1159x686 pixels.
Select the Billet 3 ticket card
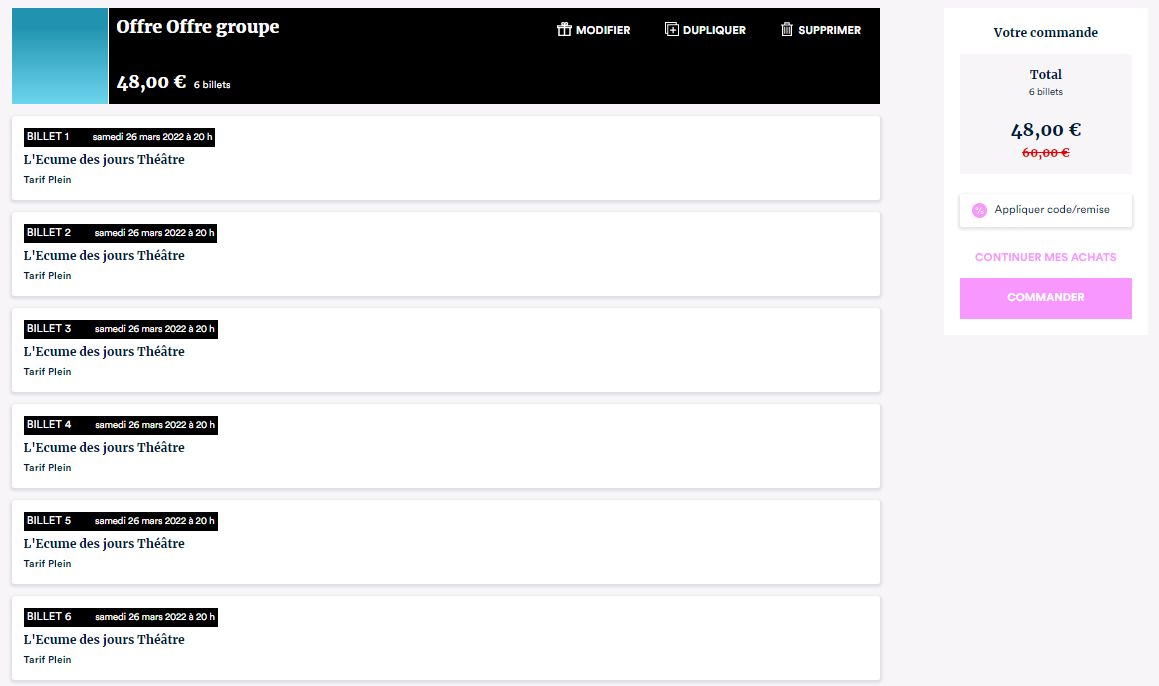445,350
